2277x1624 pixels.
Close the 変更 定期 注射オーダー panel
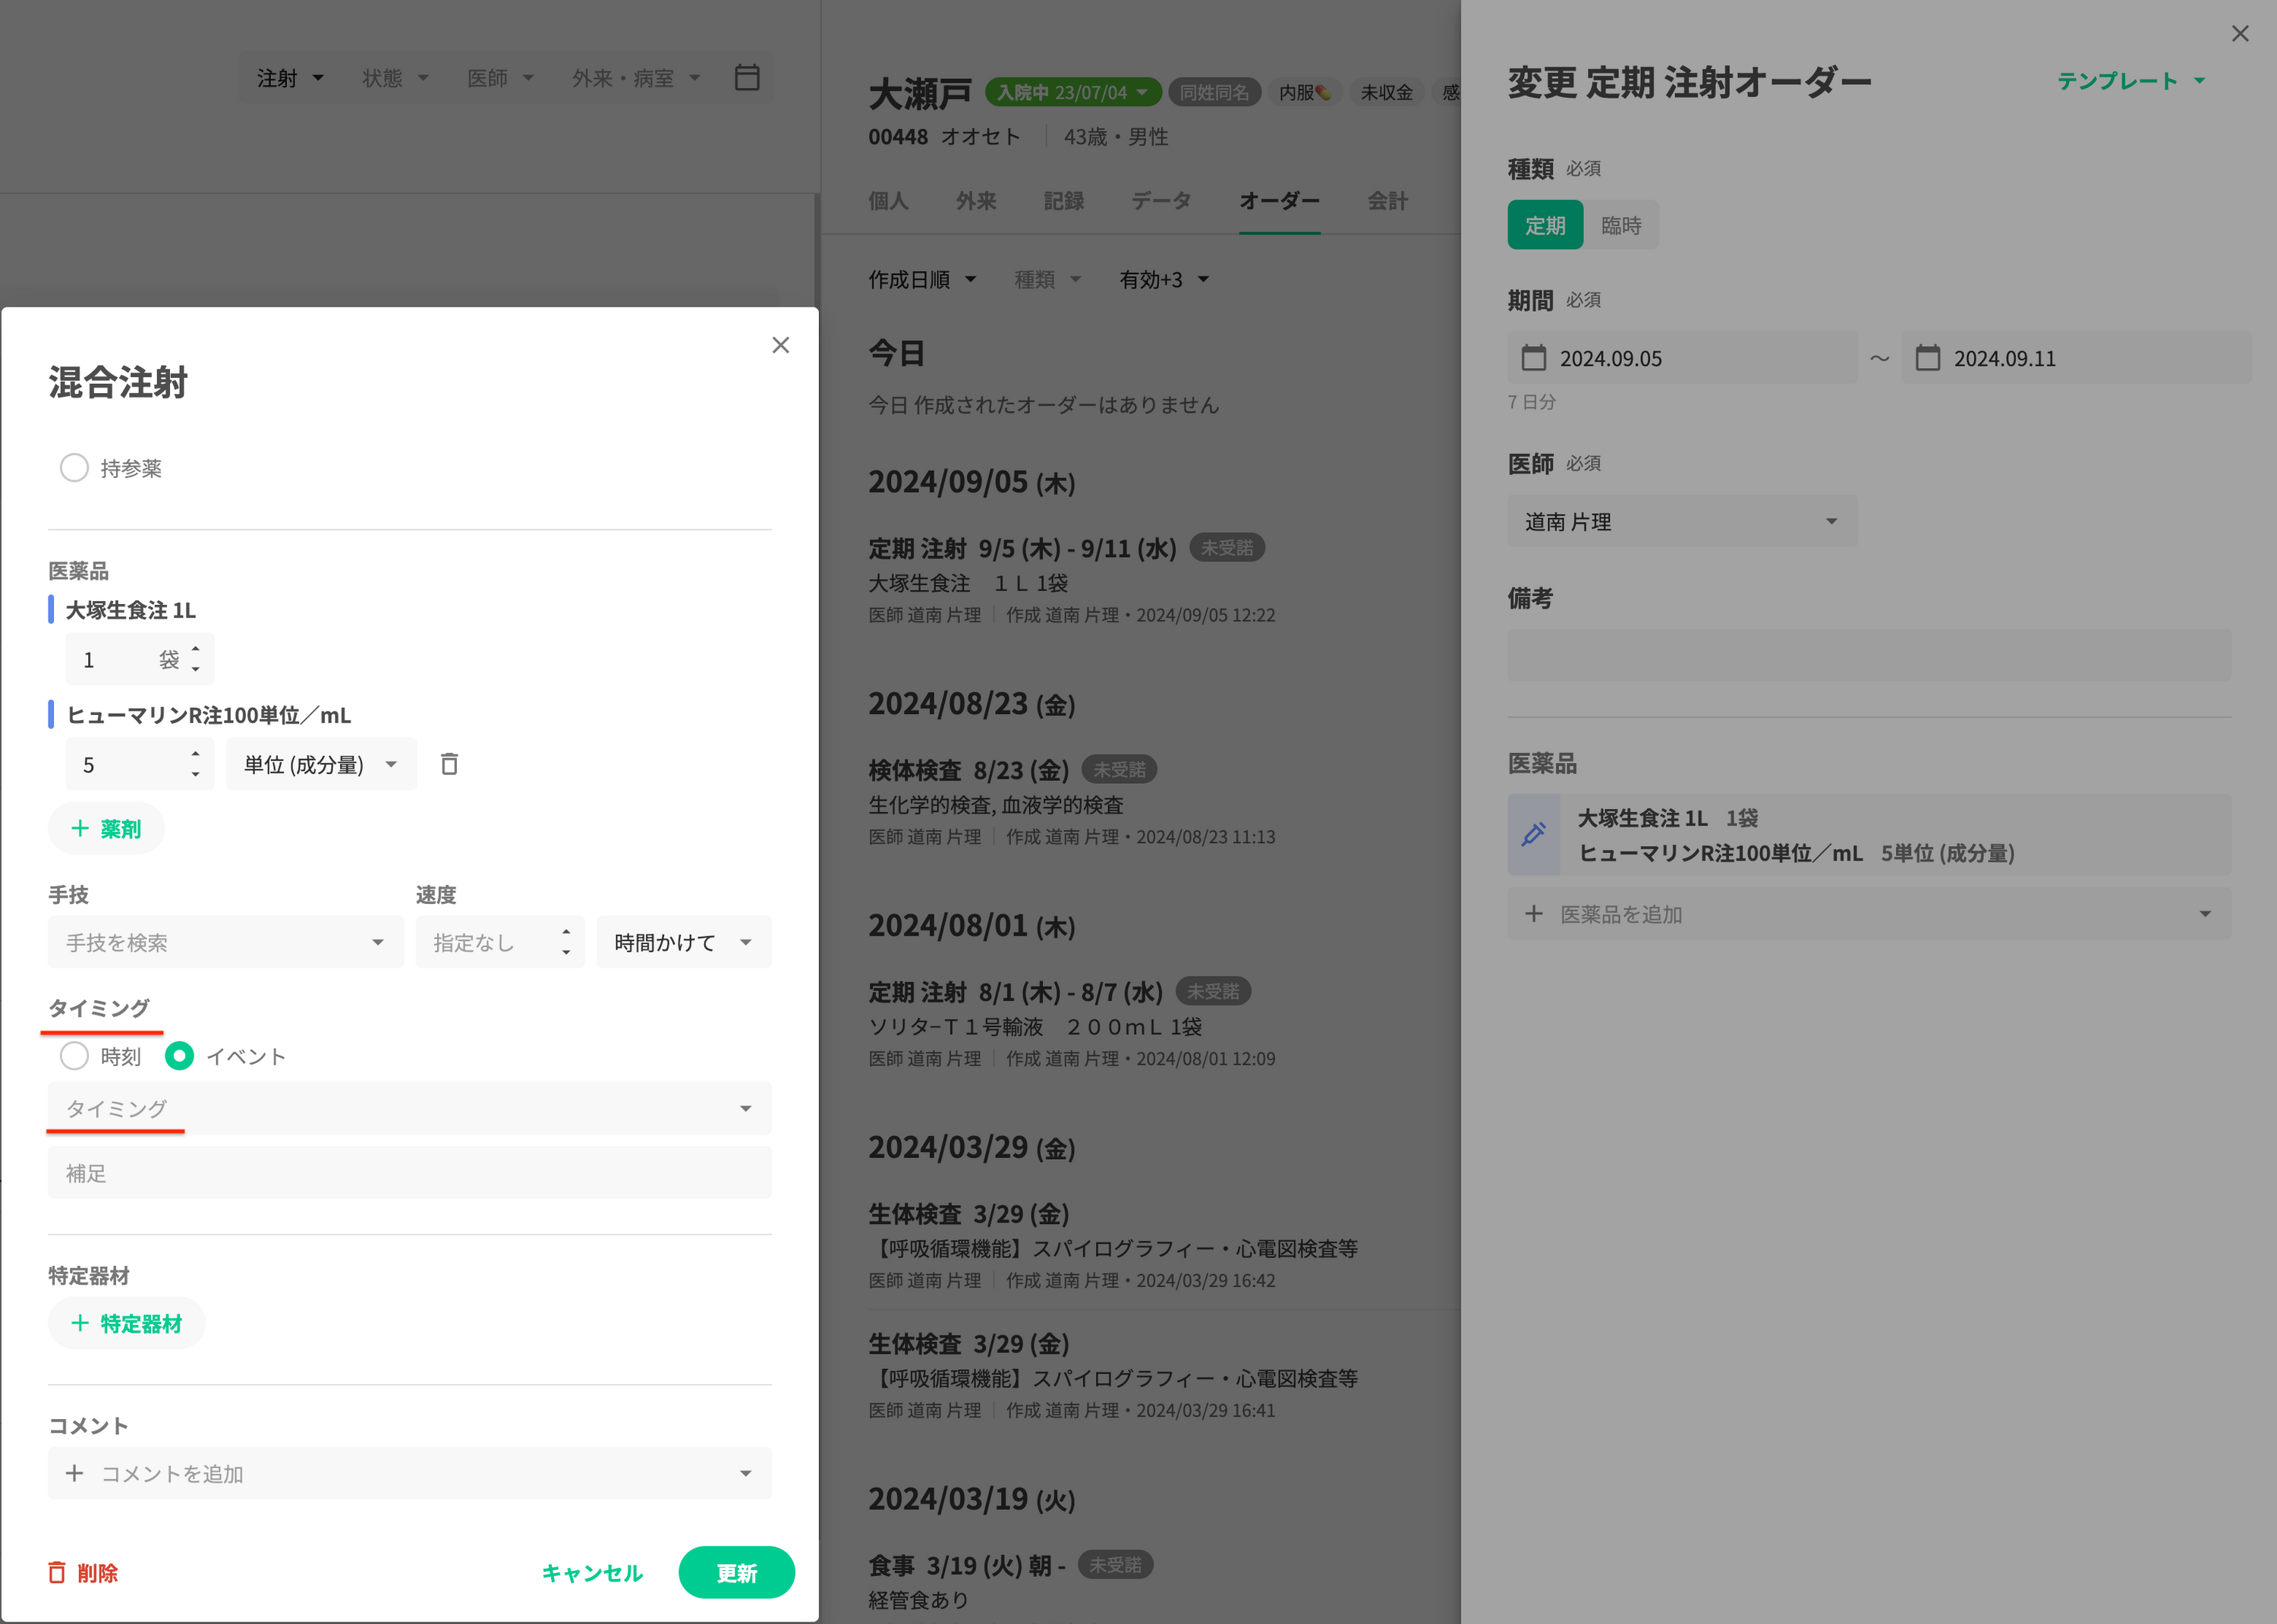[x=2240, y=34]
